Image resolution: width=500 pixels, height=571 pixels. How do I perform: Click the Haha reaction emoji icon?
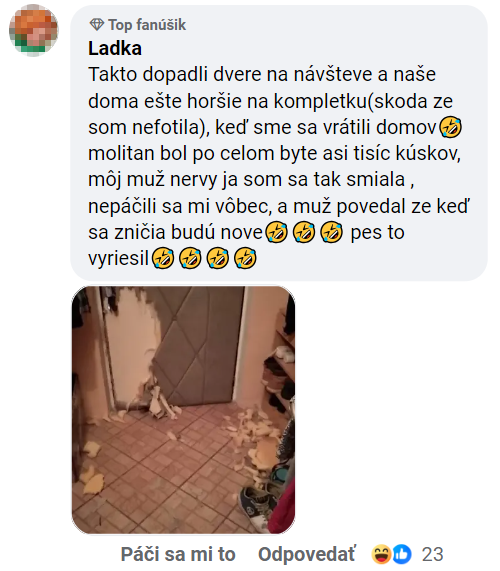[x=381, y=554]
